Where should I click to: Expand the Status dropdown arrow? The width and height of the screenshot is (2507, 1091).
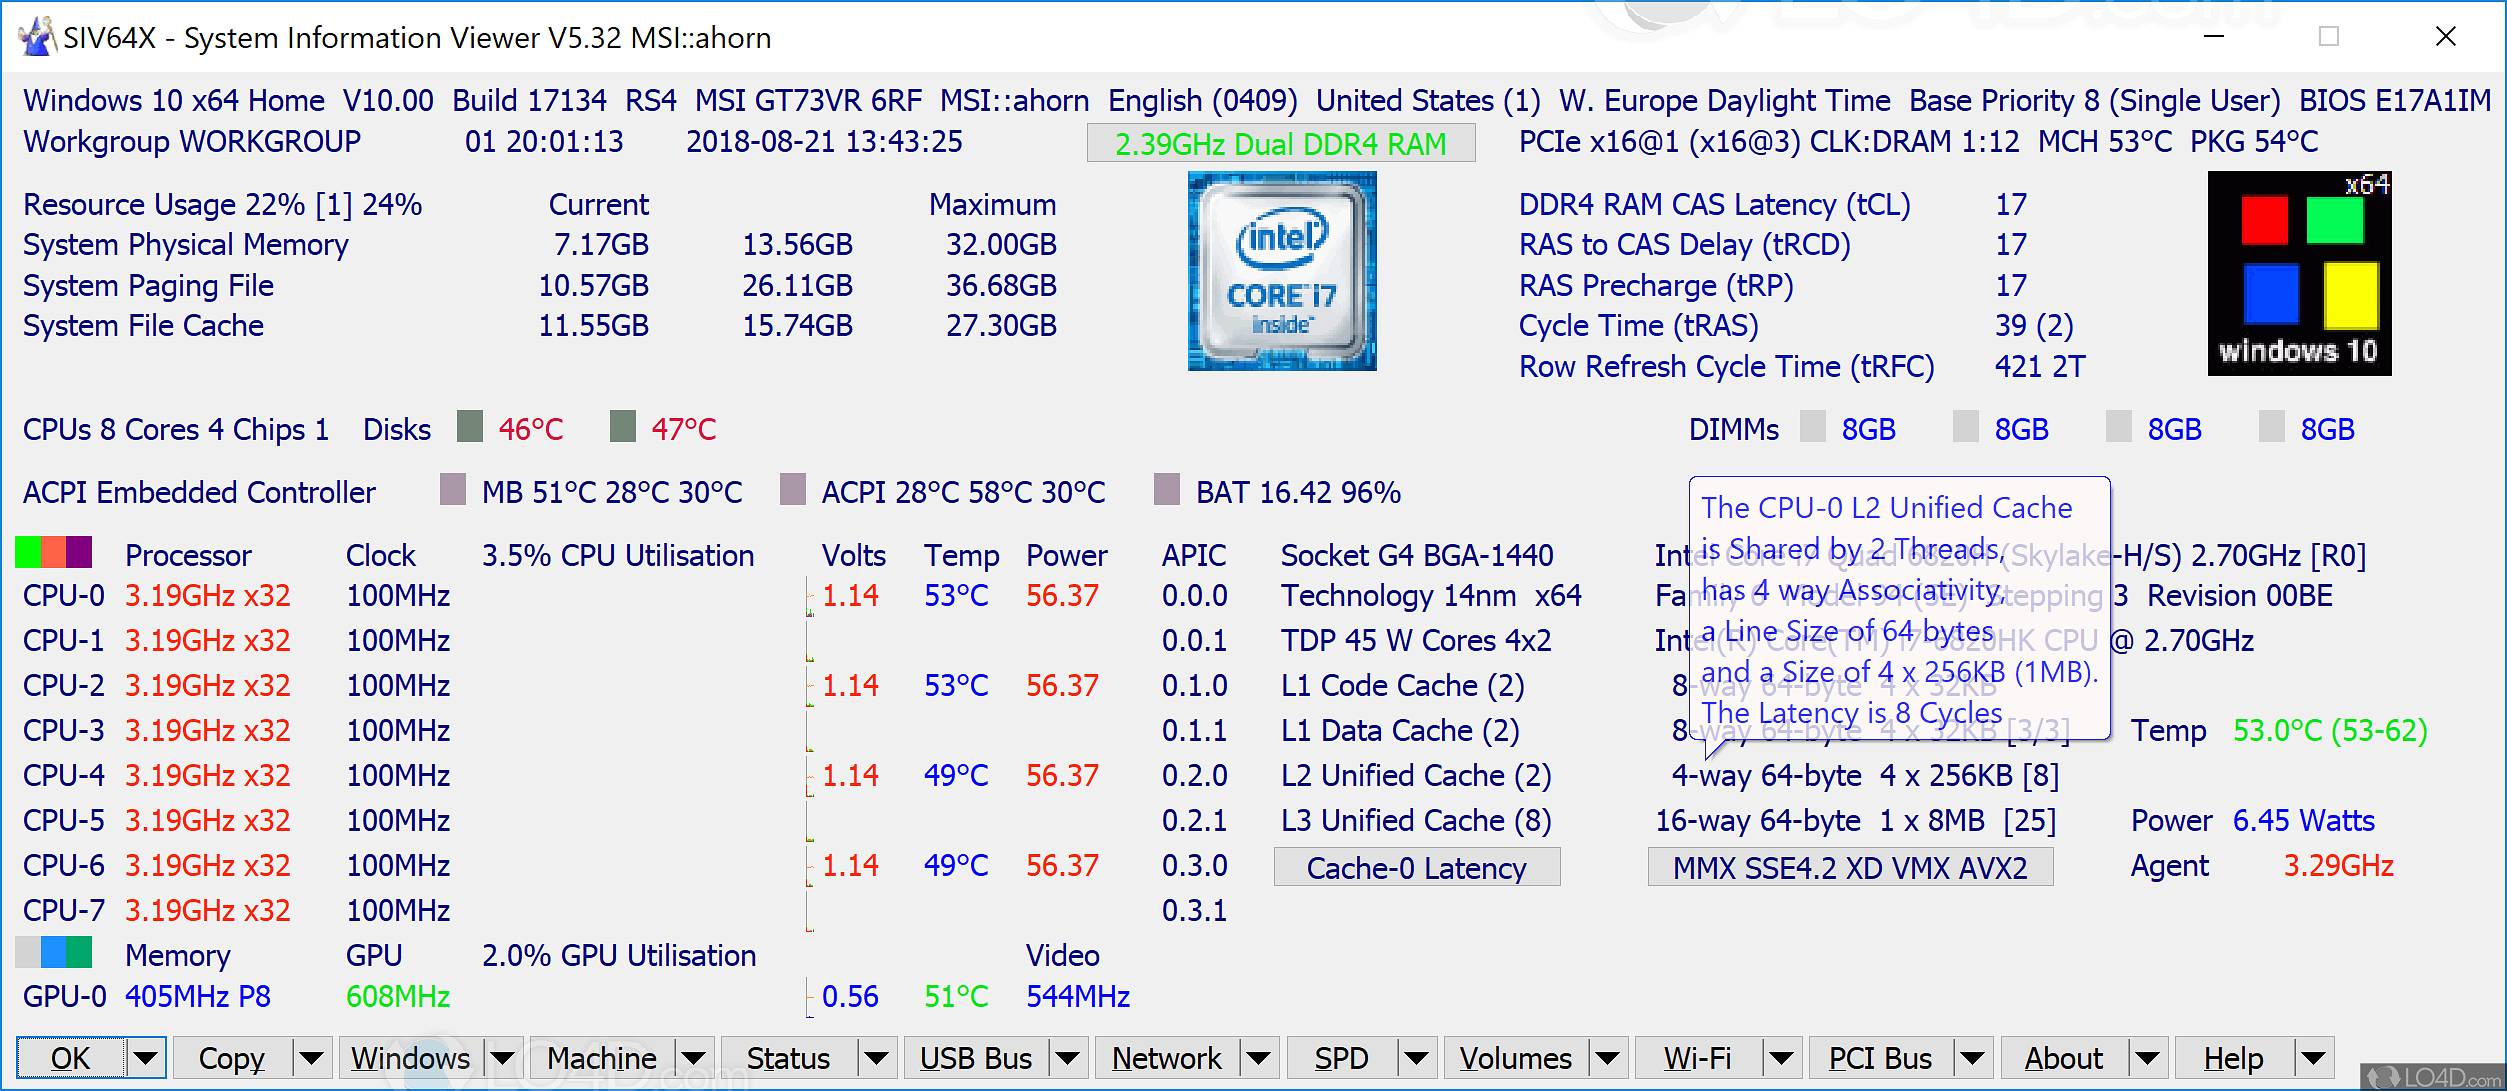tap(877, 1058)
